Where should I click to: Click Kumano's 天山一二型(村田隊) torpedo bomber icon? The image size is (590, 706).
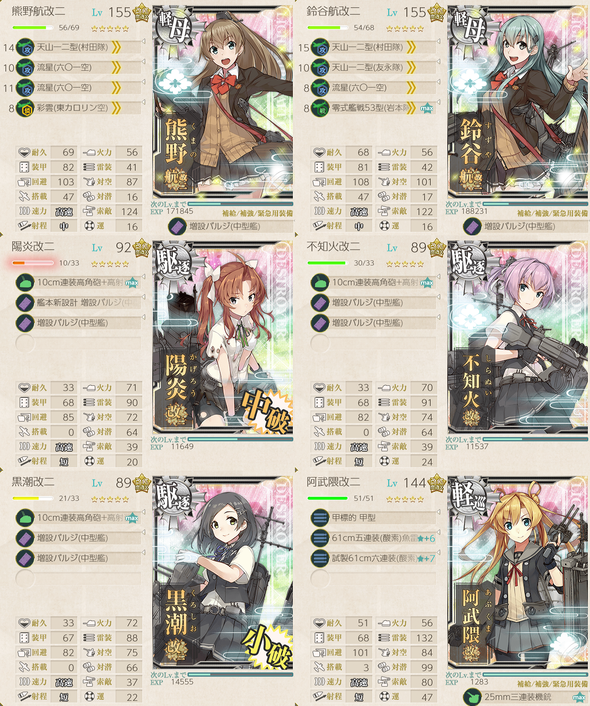pos(25,47)
